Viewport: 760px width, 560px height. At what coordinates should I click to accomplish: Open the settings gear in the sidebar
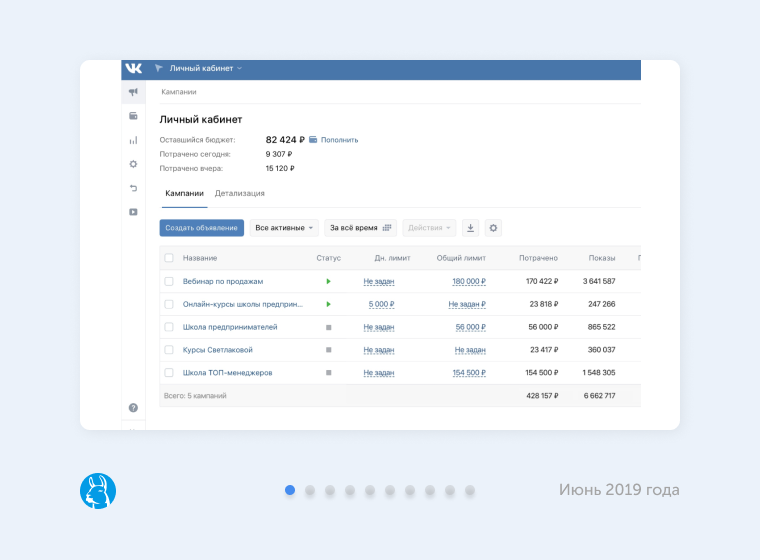pos(133,164)
